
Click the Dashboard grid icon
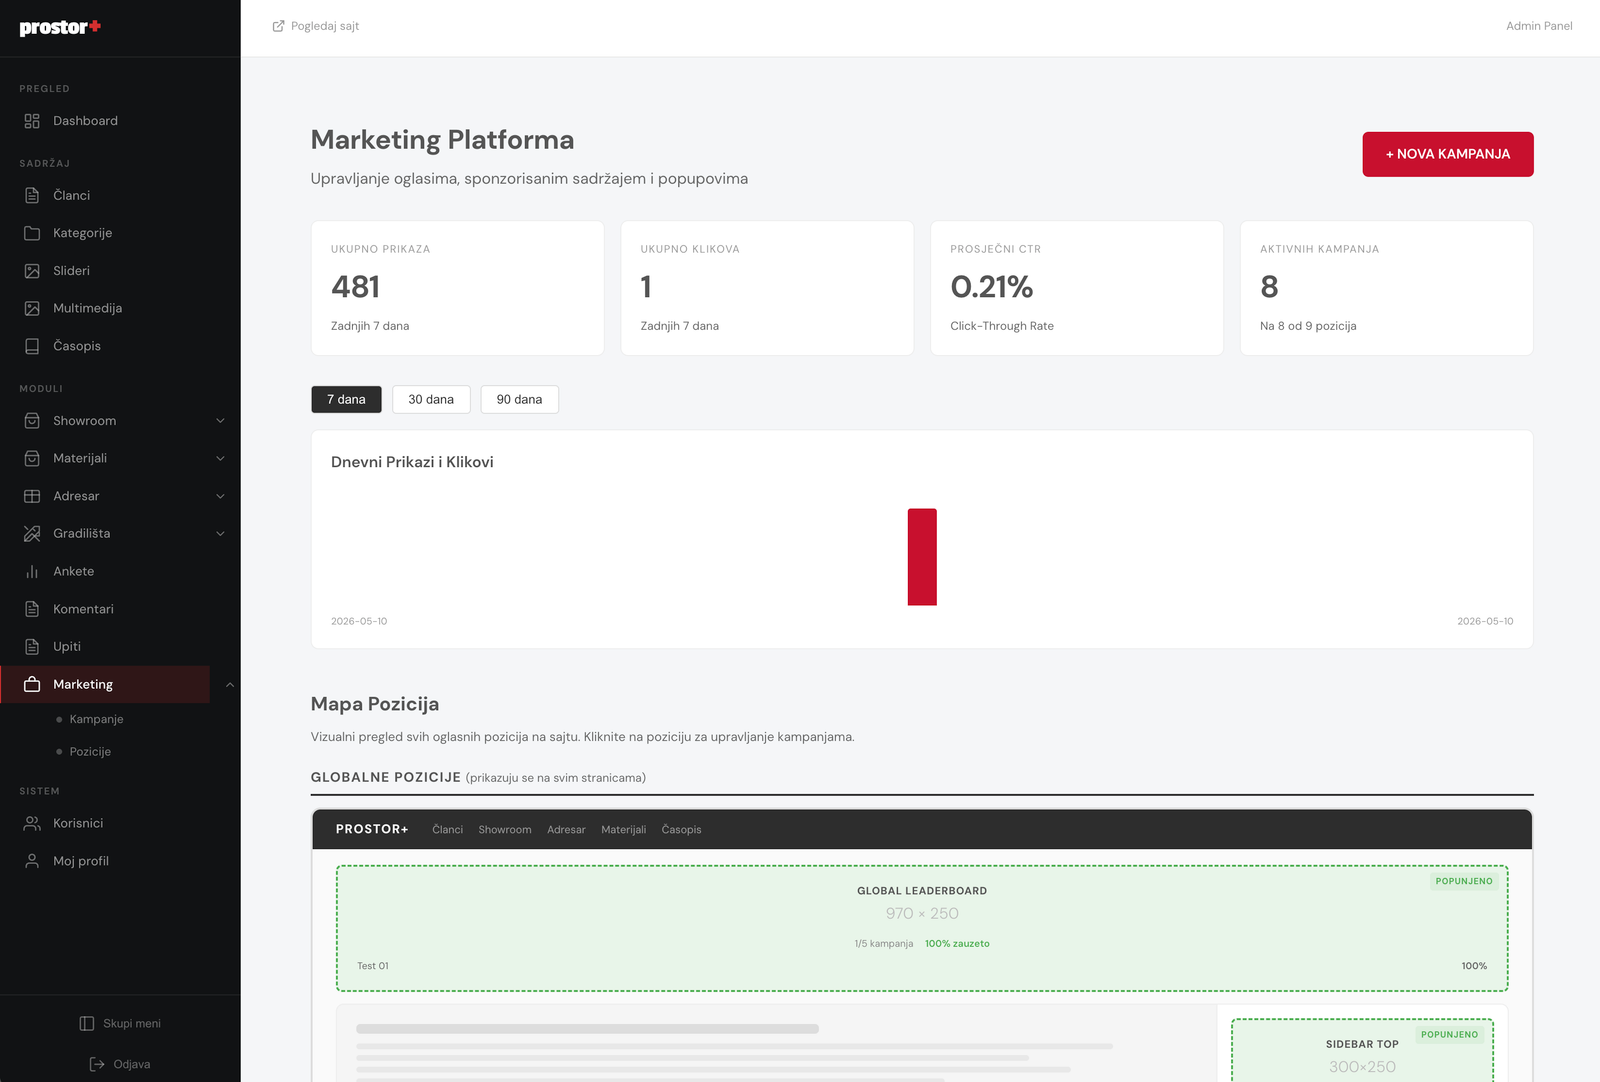[x=32, y=121]
